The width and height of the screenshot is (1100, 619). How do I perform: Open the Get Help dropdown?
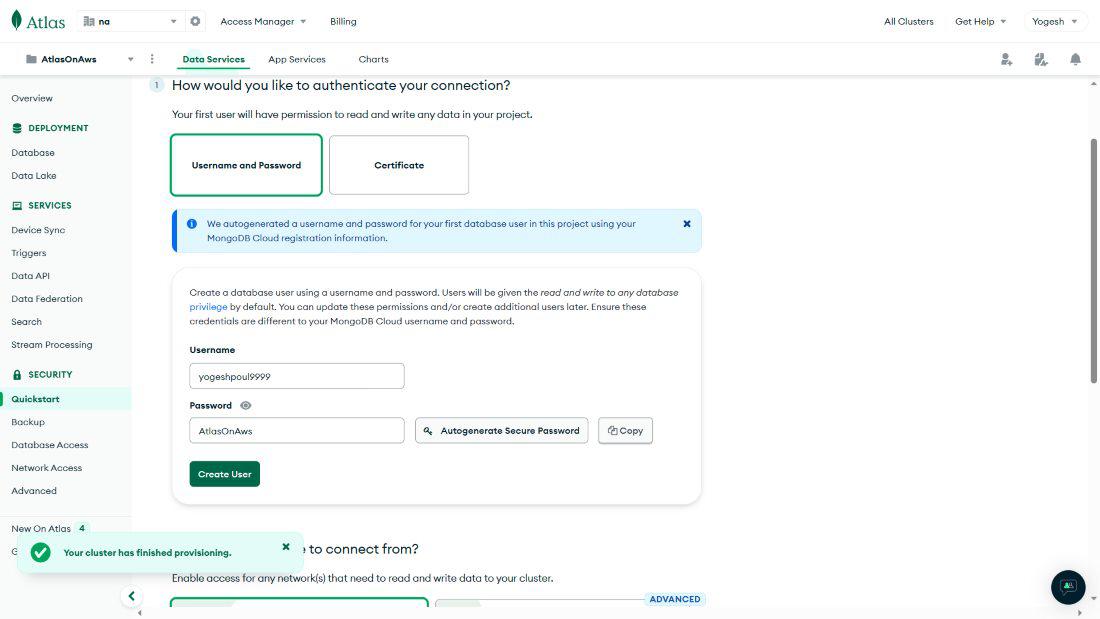click(x=980, y=21)
